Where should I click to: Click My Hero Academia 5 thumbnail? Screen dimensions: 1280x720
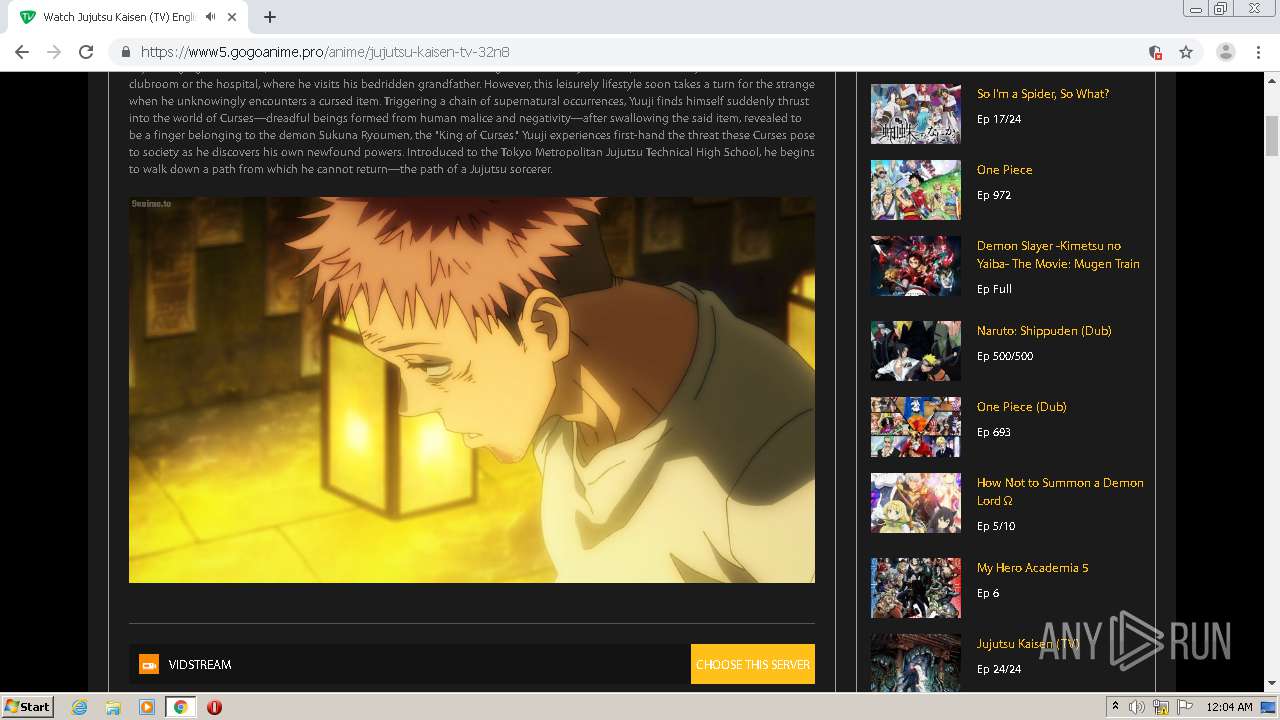tap(916, 588)
